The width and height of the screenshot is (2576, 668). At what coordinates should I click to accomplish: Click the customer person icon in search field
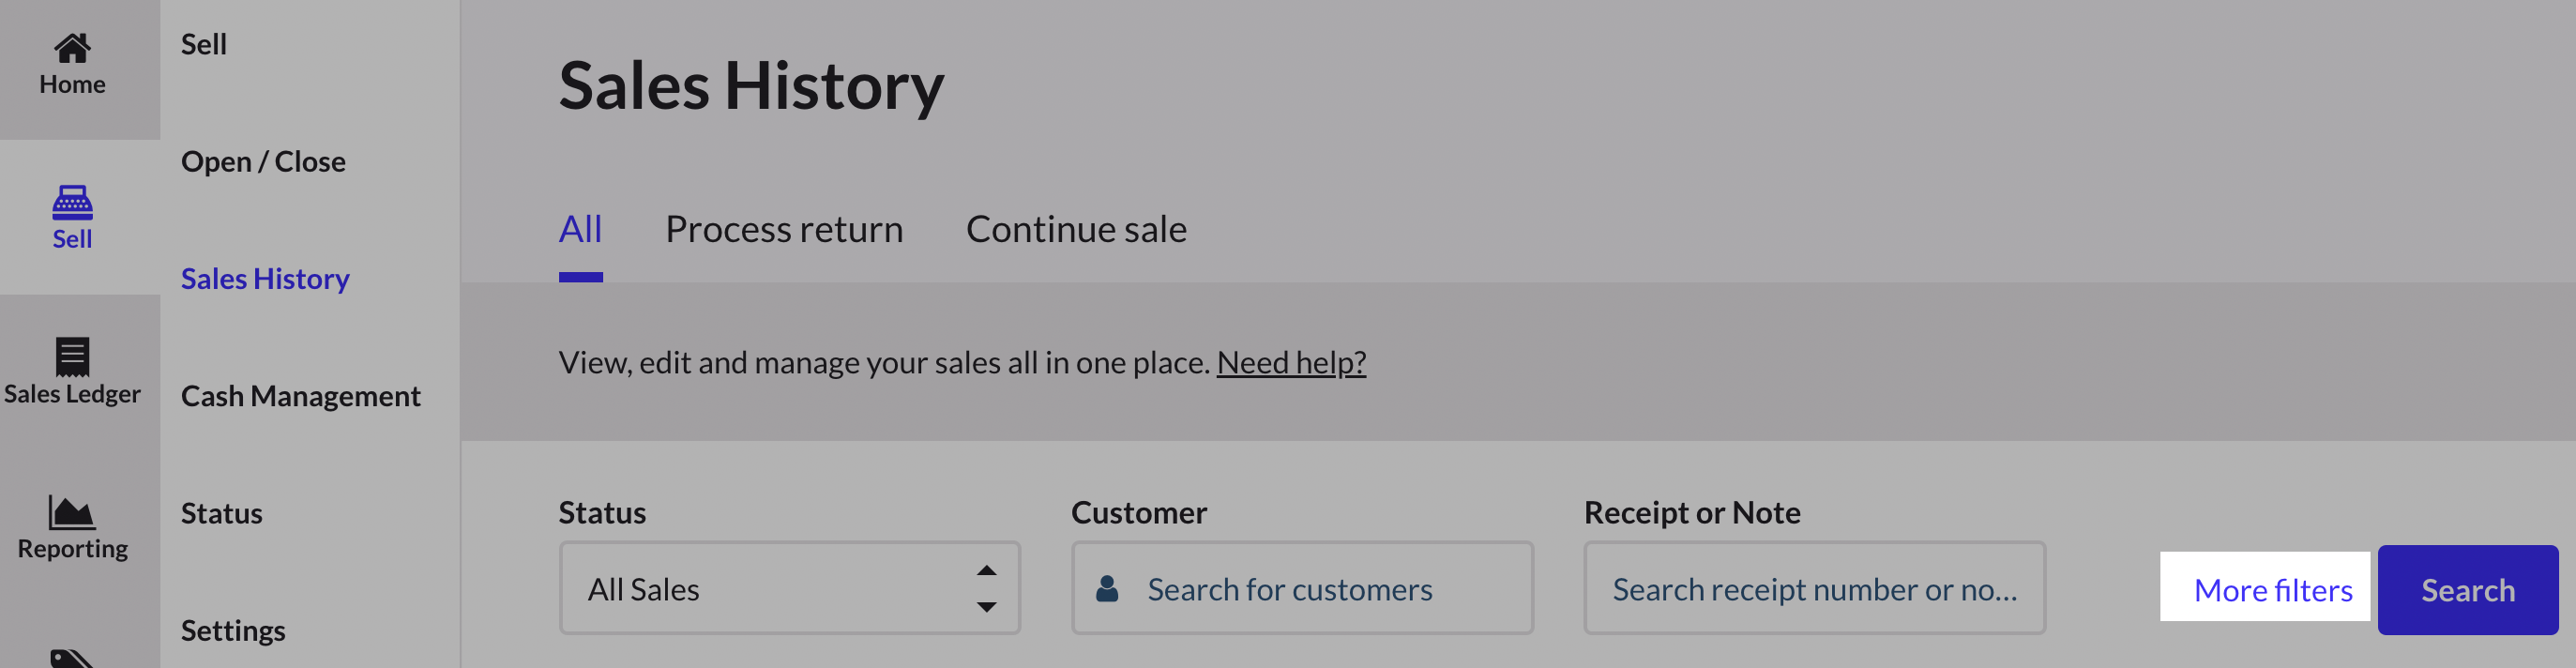1107,589
